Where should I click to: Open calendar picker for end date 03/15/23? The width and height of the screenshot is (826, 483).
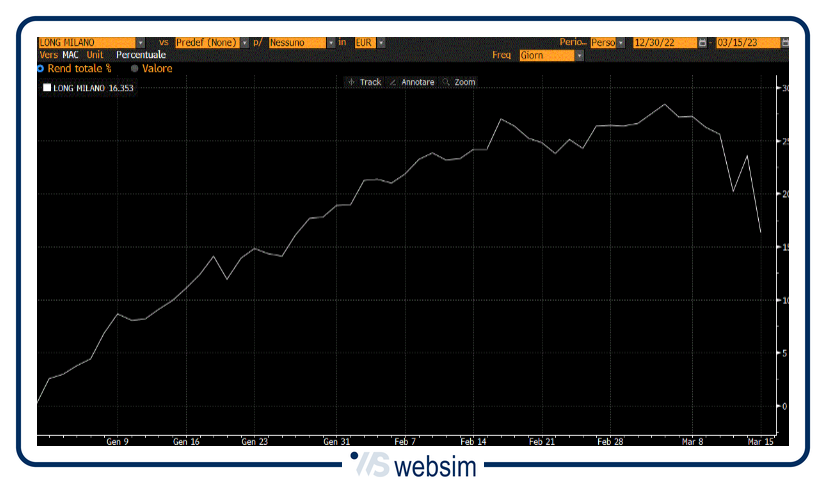point(785,43)
